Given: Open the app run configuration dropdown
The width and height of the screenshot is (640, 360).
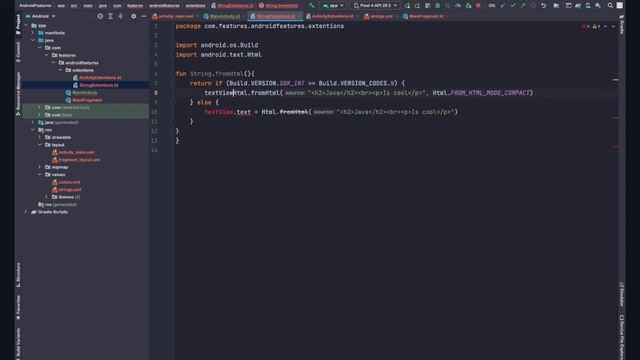Looking at the screenshot, I should coord(333,6).
